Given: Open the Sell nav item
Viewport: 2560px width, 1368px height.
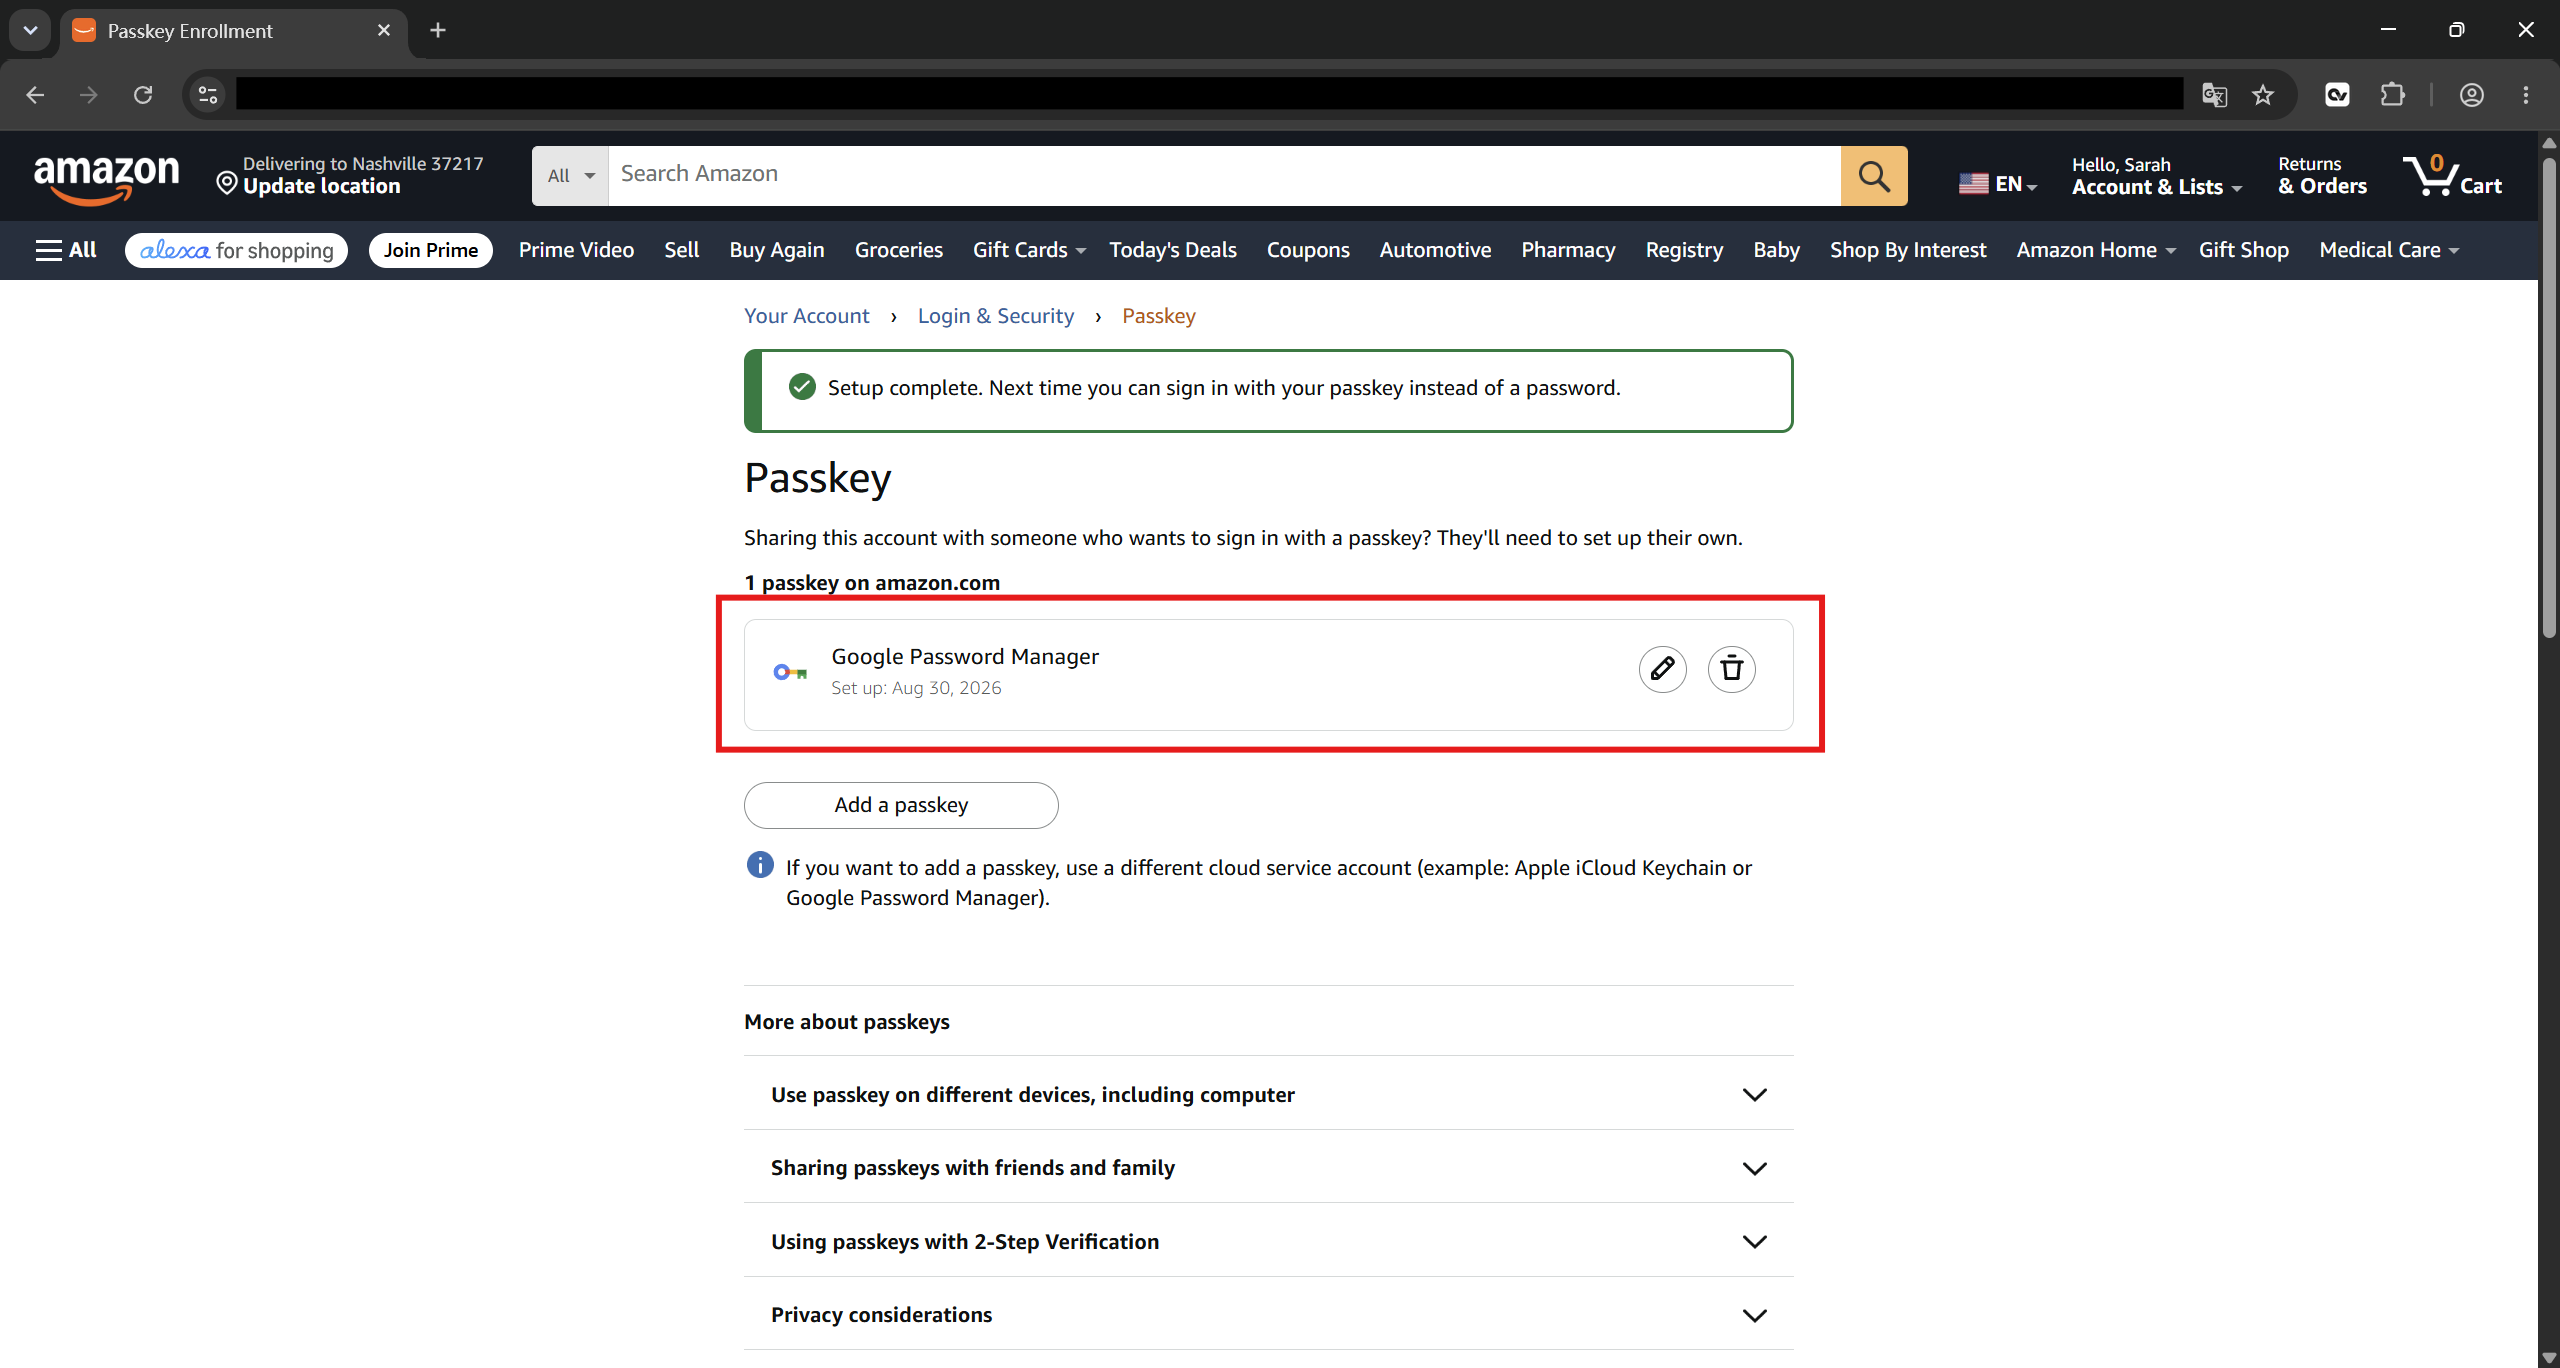Looking at the screenshot, I should point(682,250).
